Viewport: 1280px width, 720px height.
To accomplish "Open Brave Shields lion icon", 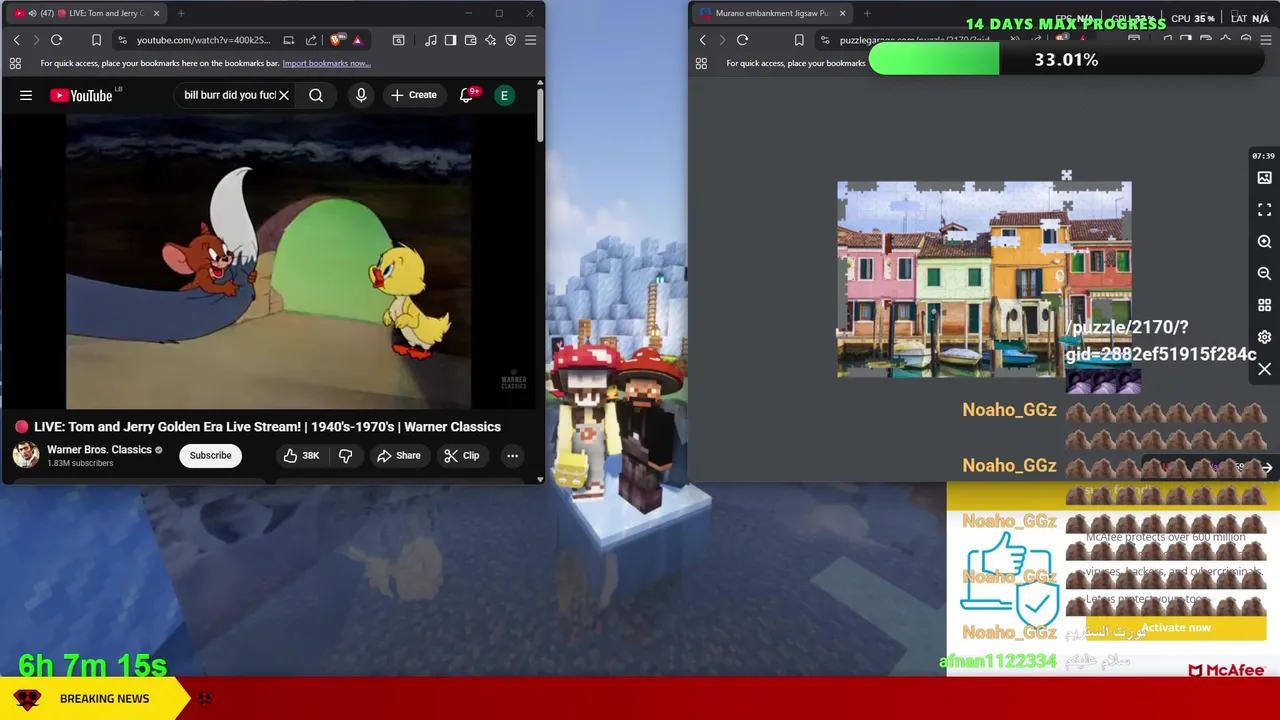I will [x=336, y=40].
